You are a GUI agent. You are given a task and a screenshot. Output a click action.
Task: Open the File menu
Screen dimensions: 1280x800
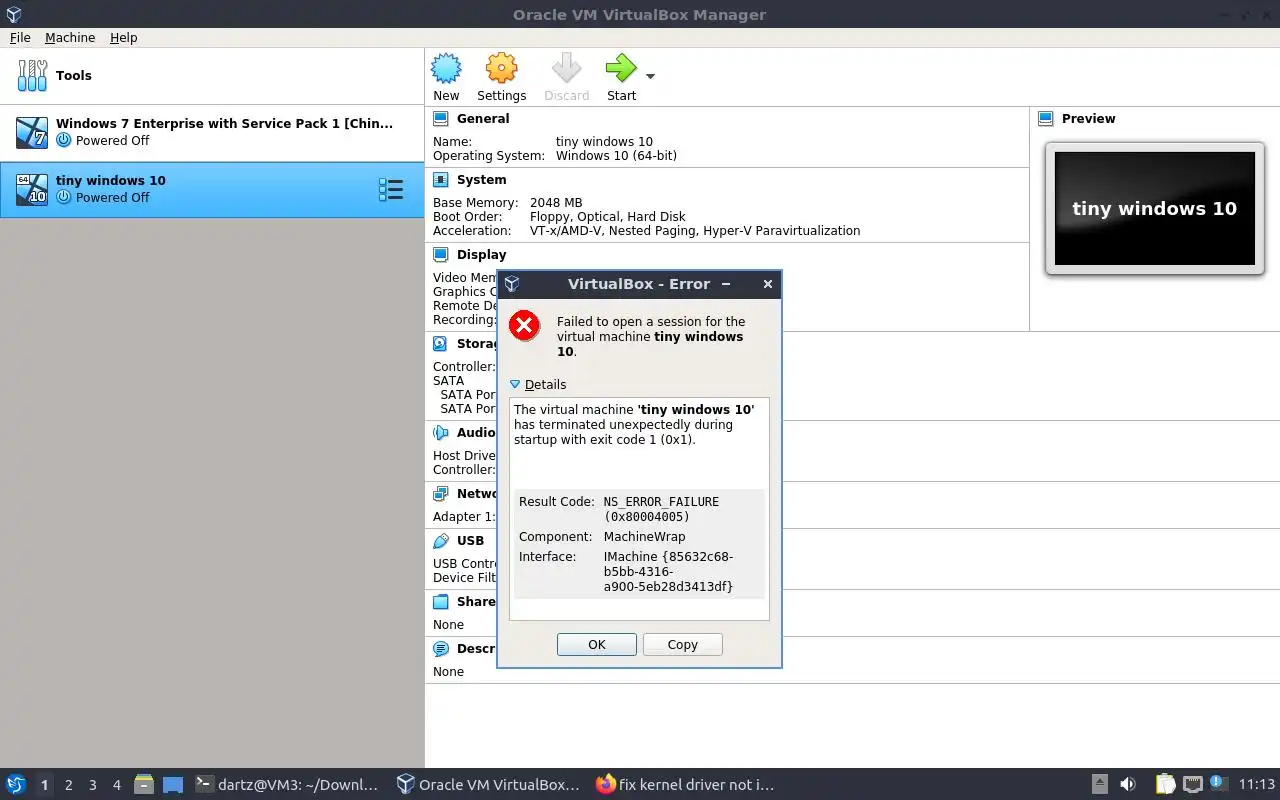click(x=20, y=37)
